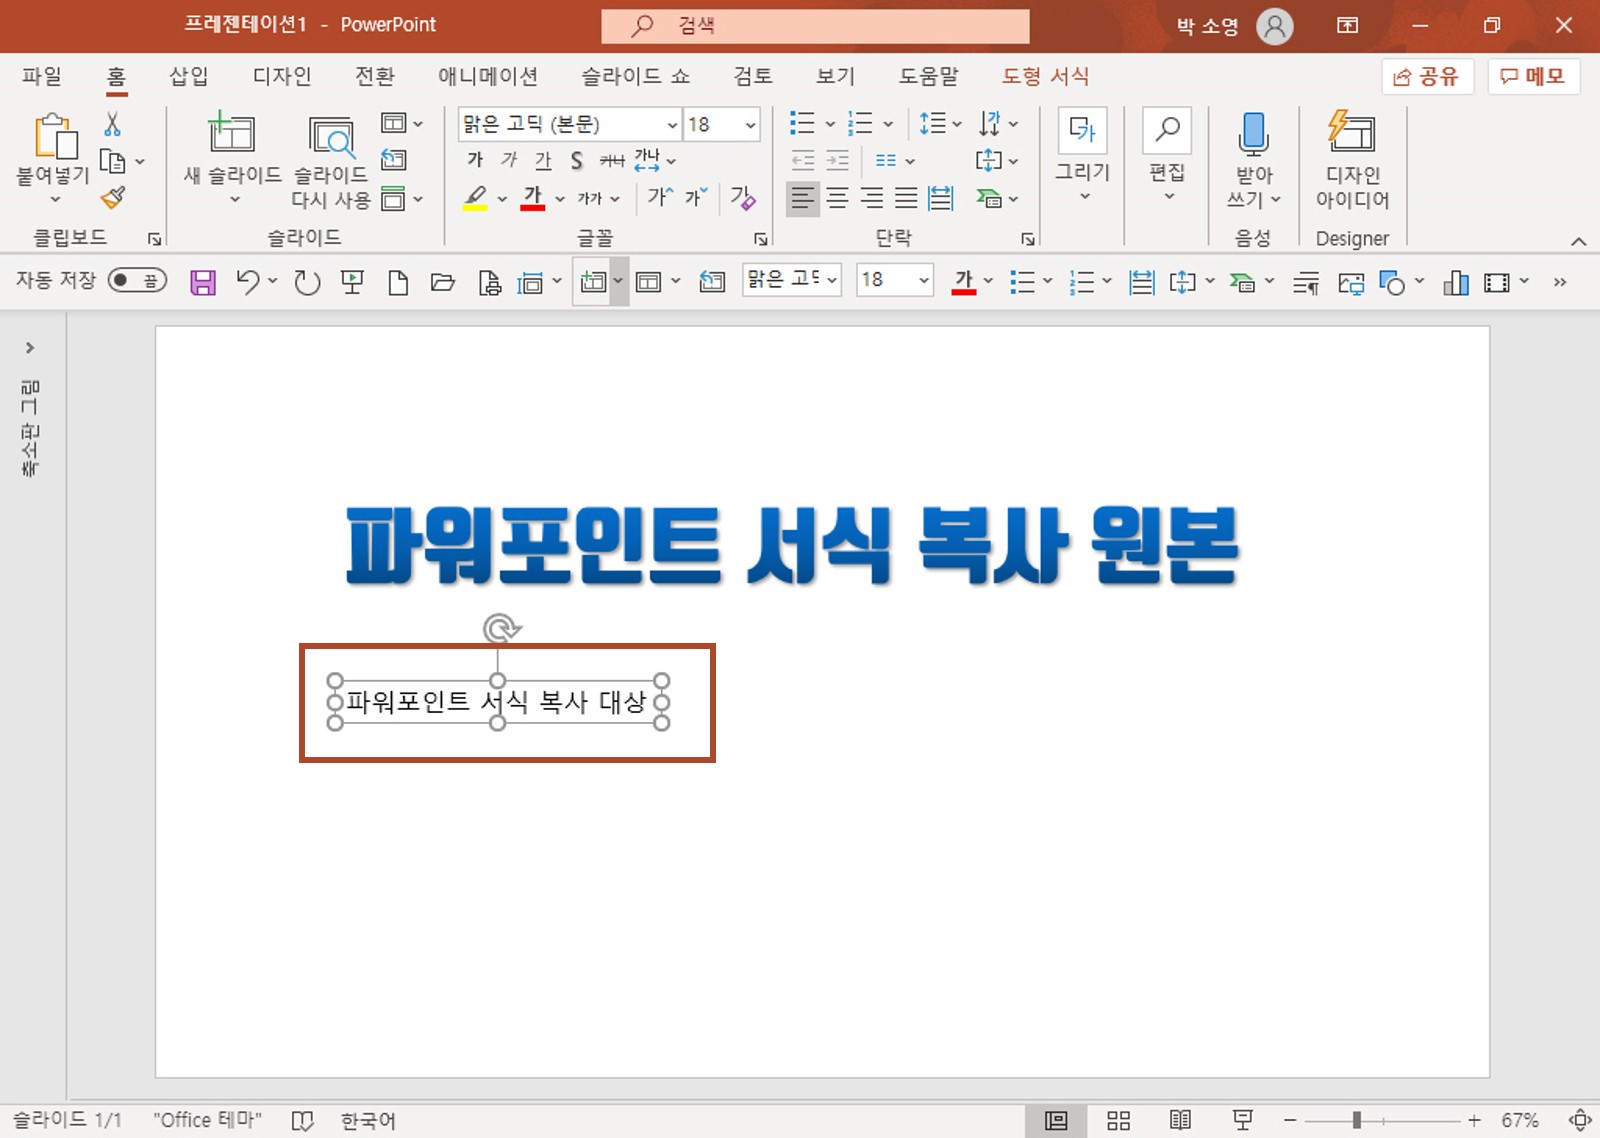The width and height of the screenshot is (1600, 1138).
Task: Click Undo in quick access toolbar
Action: [247, 282]
